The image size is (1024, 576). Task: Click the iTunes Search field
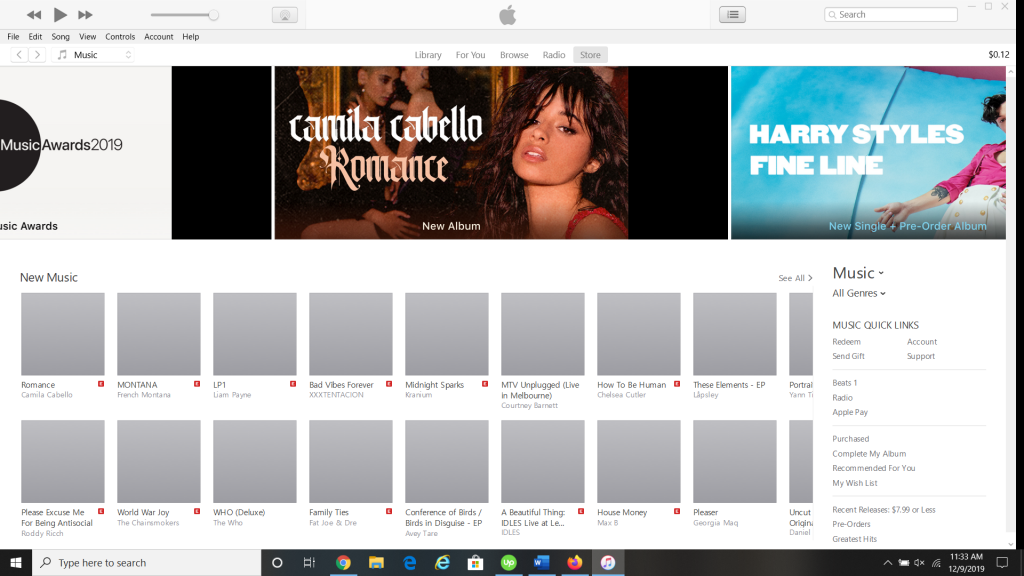click(891, 14)
